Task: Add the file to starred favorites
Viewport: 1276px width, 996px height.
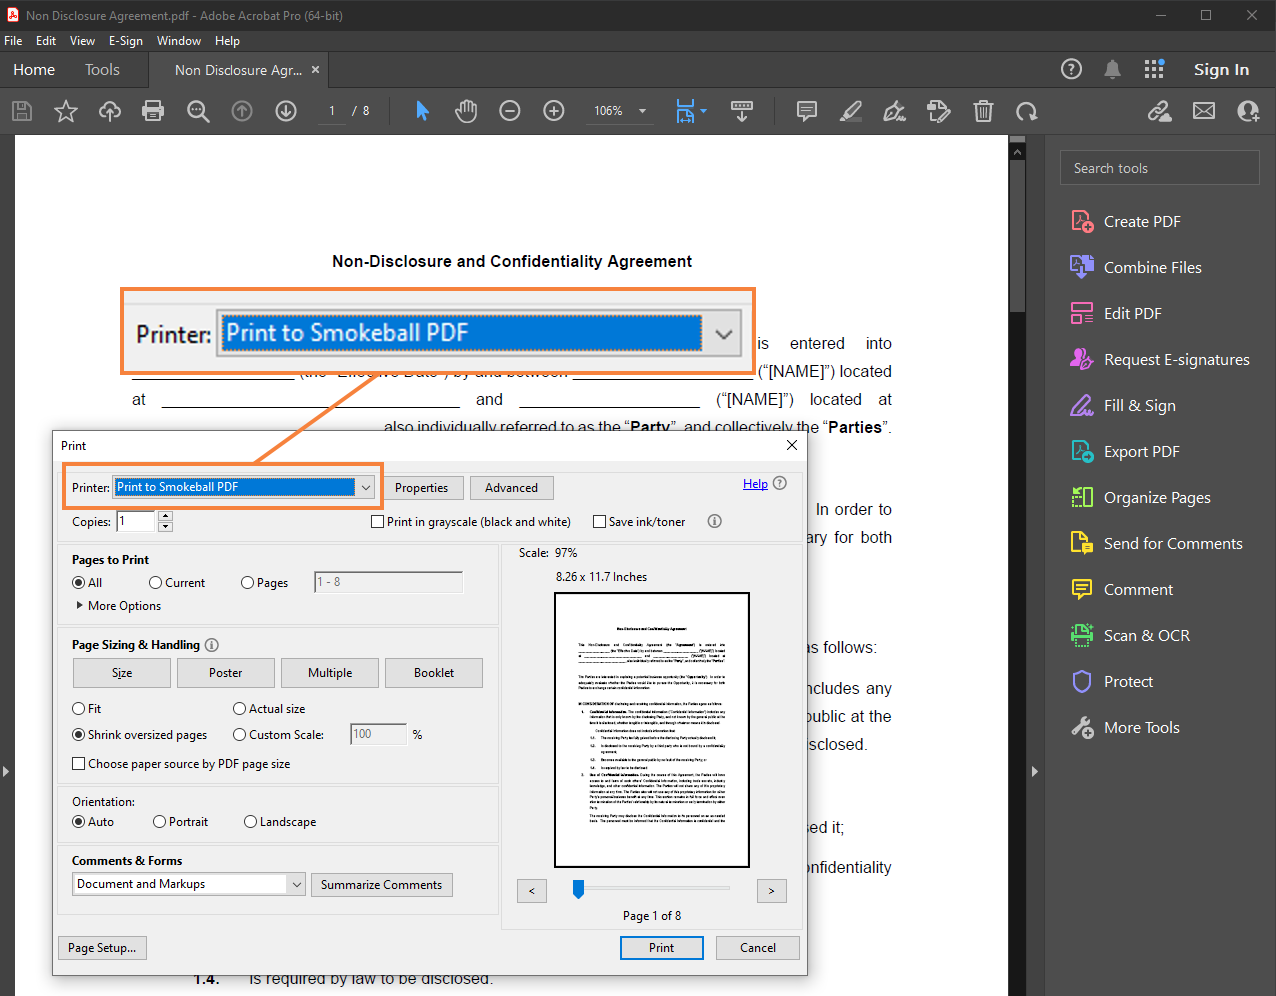Action: tap(66, 111)
